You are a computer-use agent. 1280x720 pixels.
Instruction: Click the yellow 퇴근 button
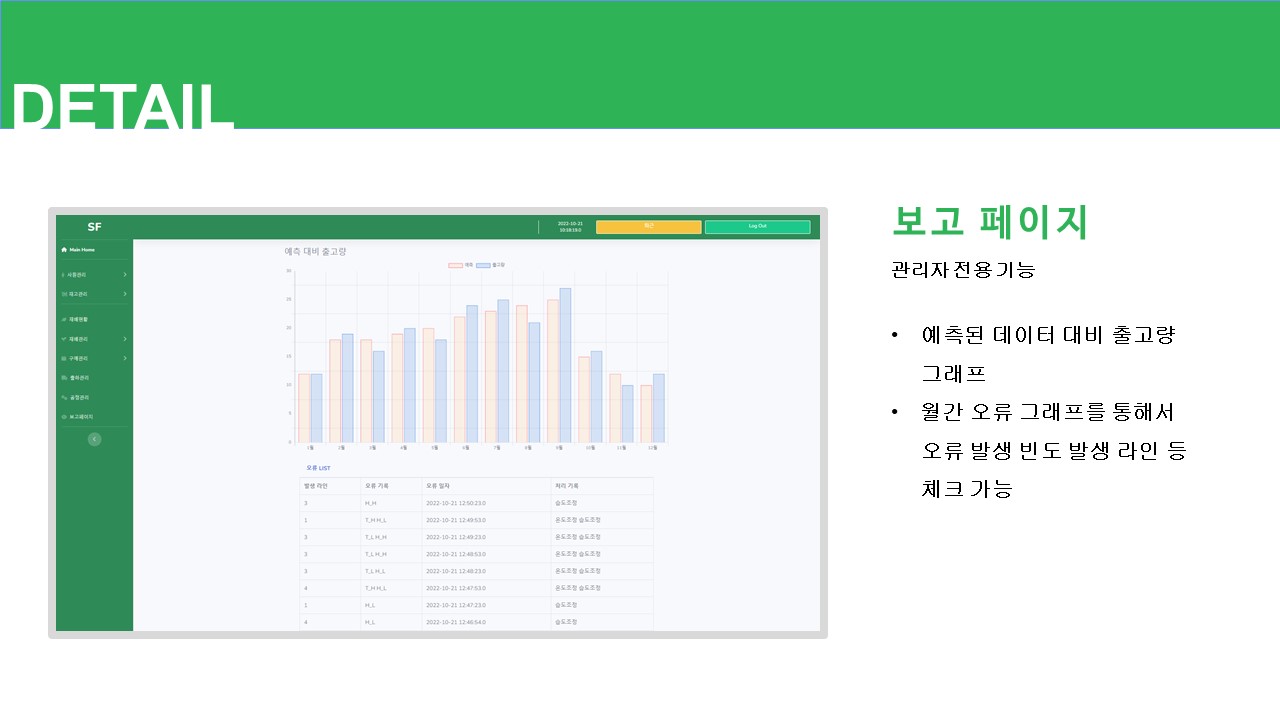(x=648, y=227)
